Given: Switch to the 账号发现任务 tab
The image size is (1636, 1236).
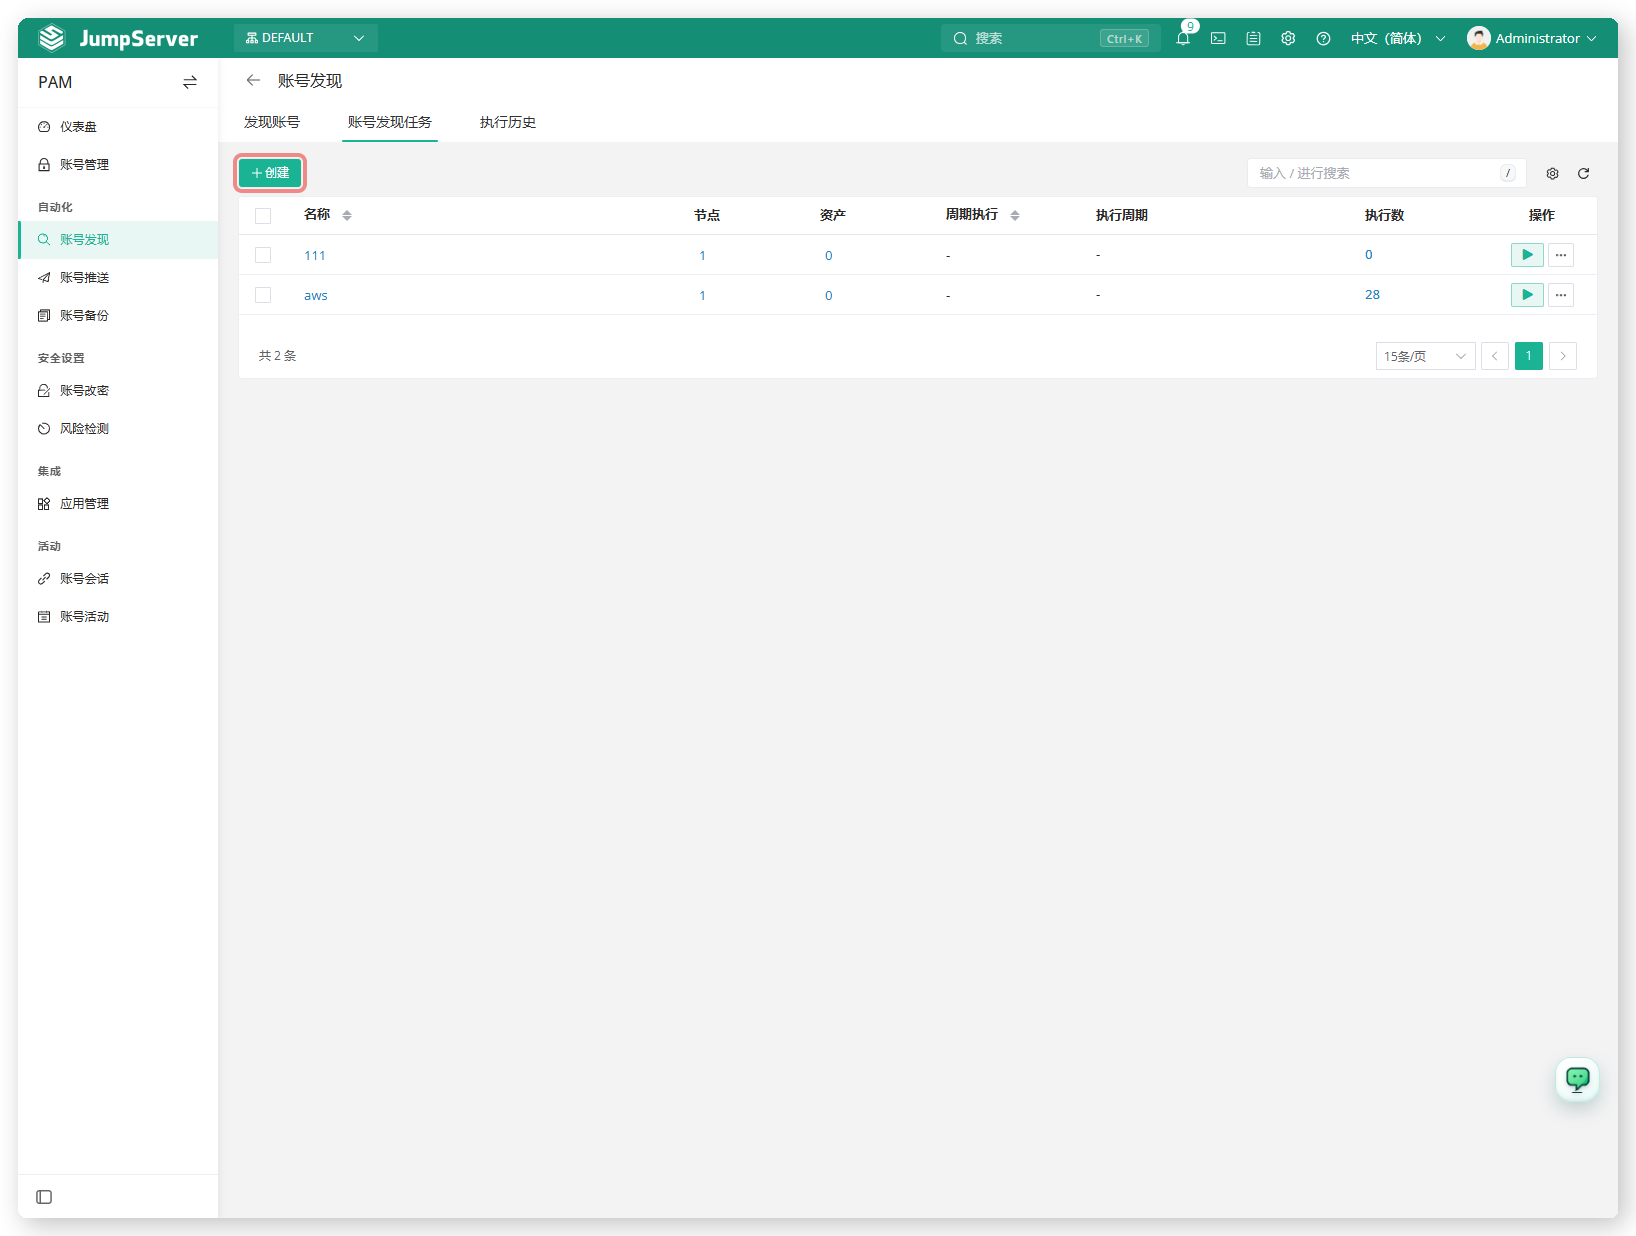Looking at the screenshot, I should tap(390, 122).
